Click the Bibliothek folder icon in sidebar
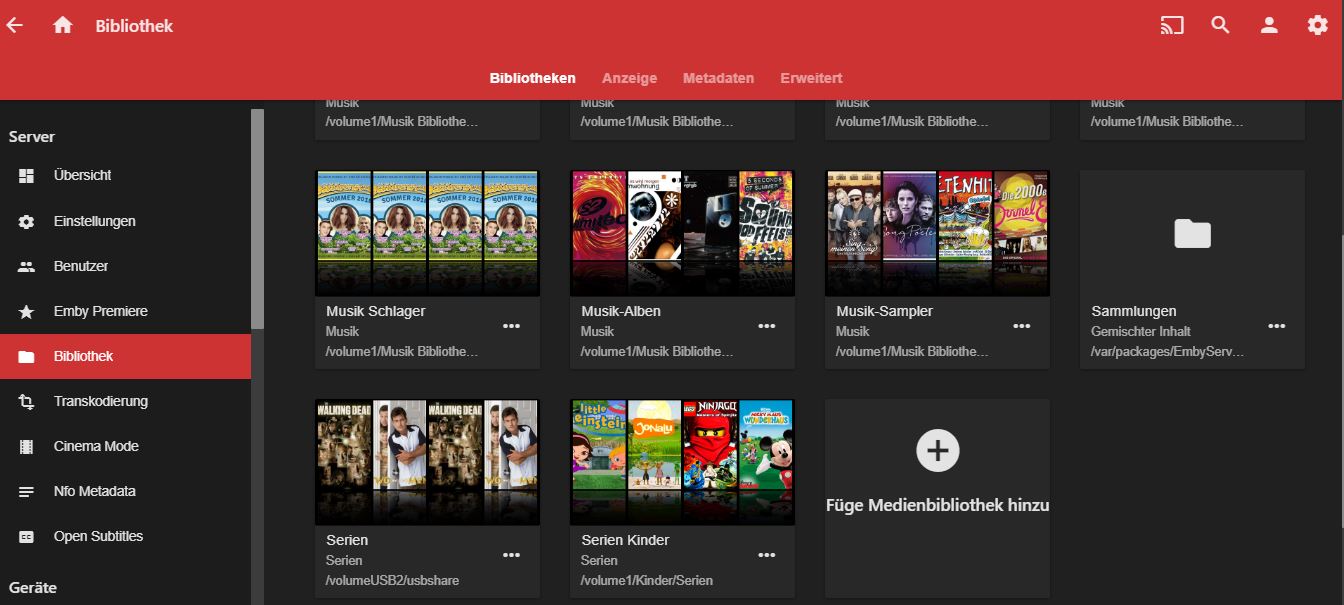Viewport: 1344px width, 605px height. click(27, 357)
